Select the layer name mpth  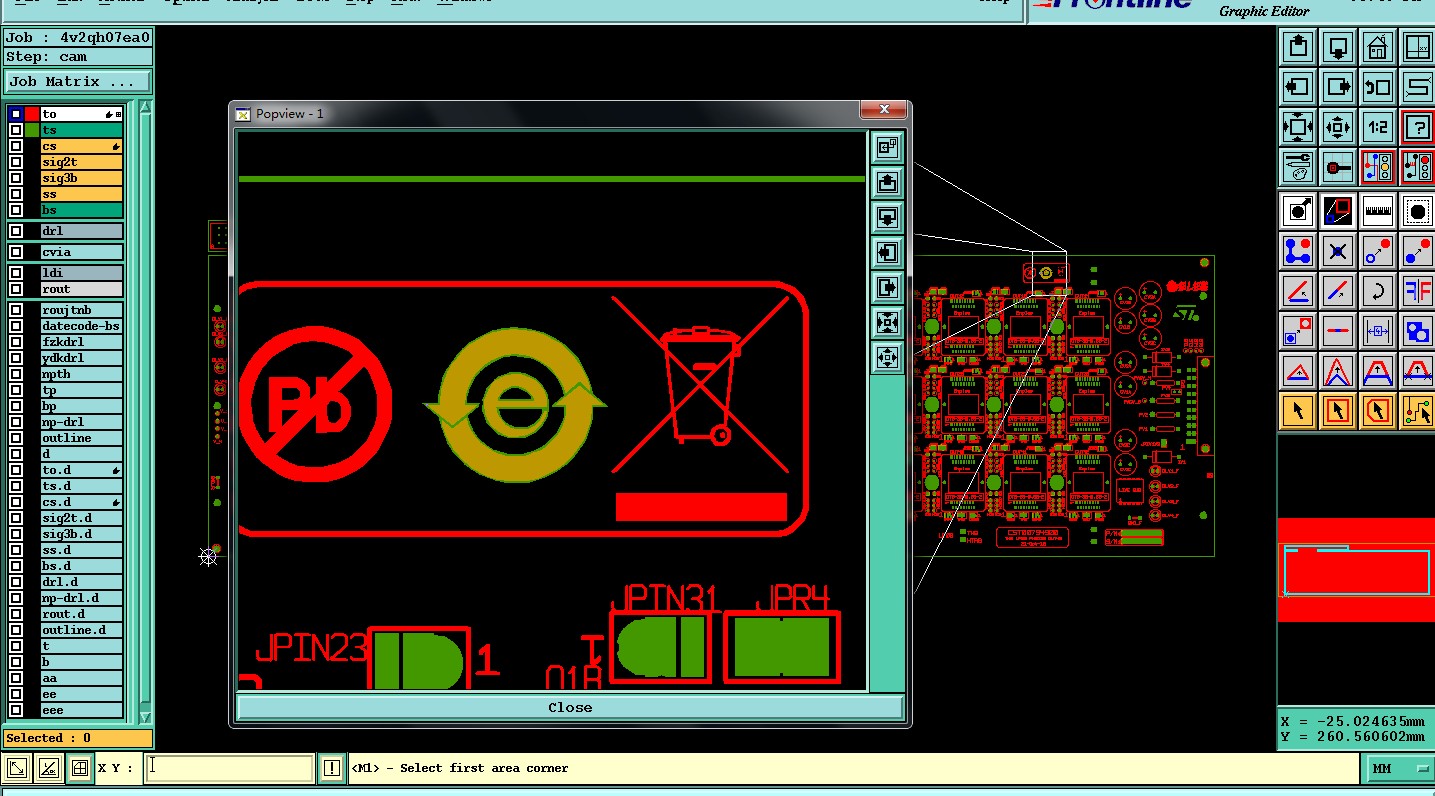(x=82, y=374)
